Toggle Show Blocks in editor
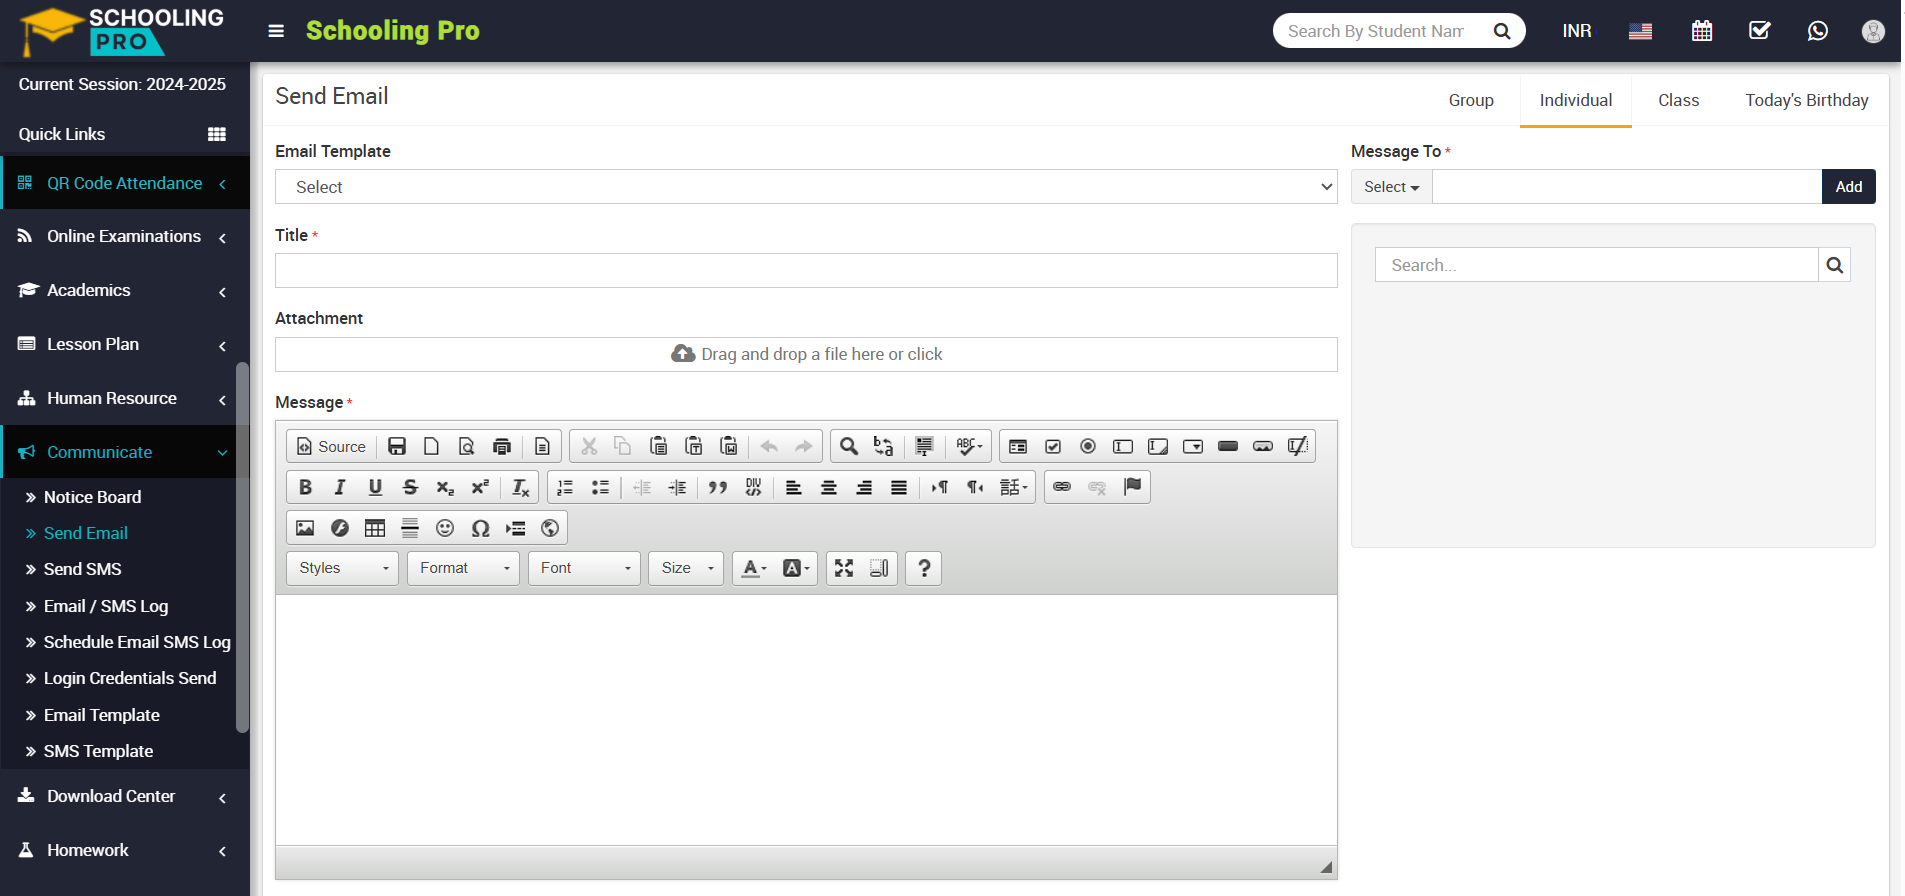This screenshot has height=896, width=1905. 879,568
